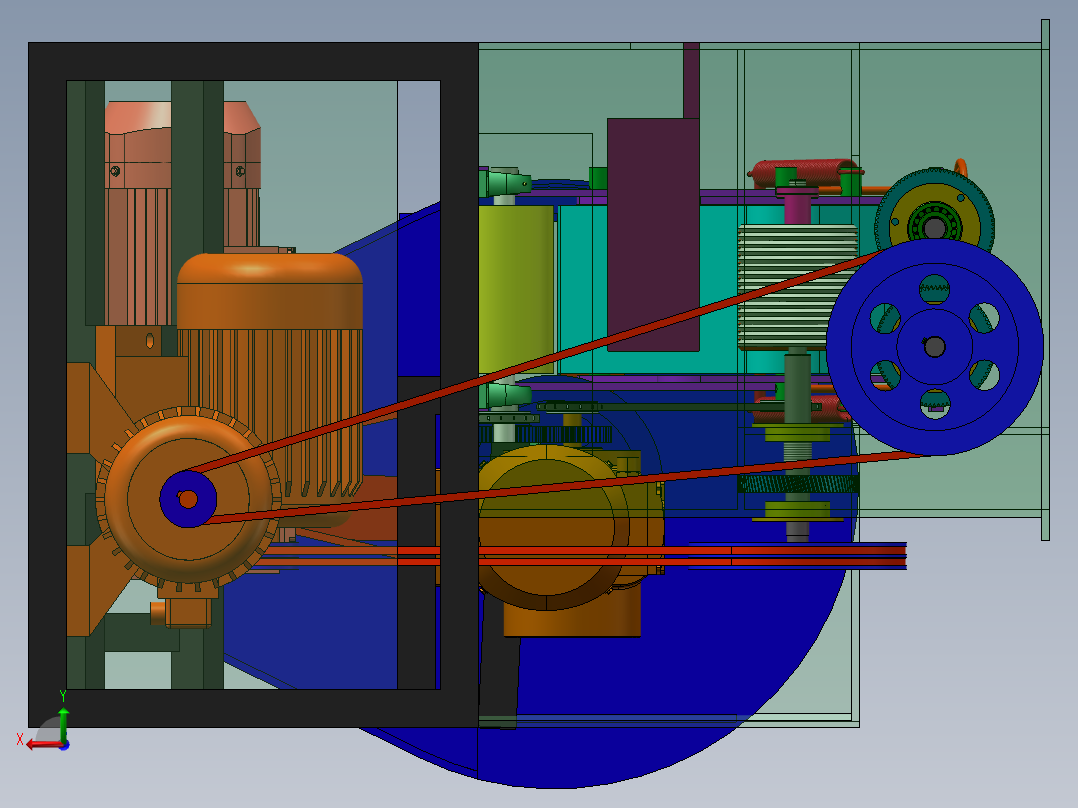1078x808 pixels.
Task: Select the small blue pulley on the motor shaft
Action: click(x=188, y=499)
